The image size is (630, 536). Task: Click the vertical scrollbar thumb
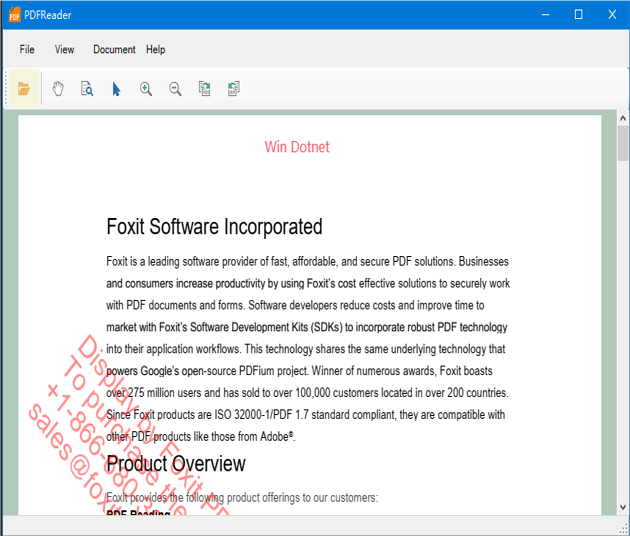[x=623, y=143]
